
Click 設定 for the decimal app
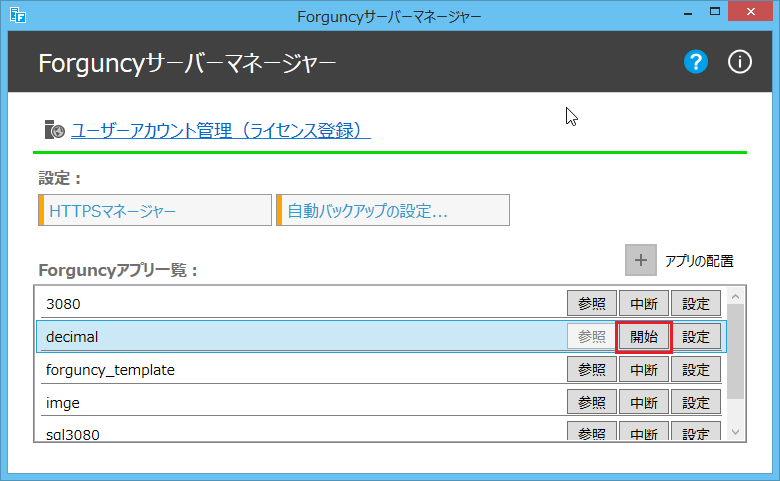695,337
